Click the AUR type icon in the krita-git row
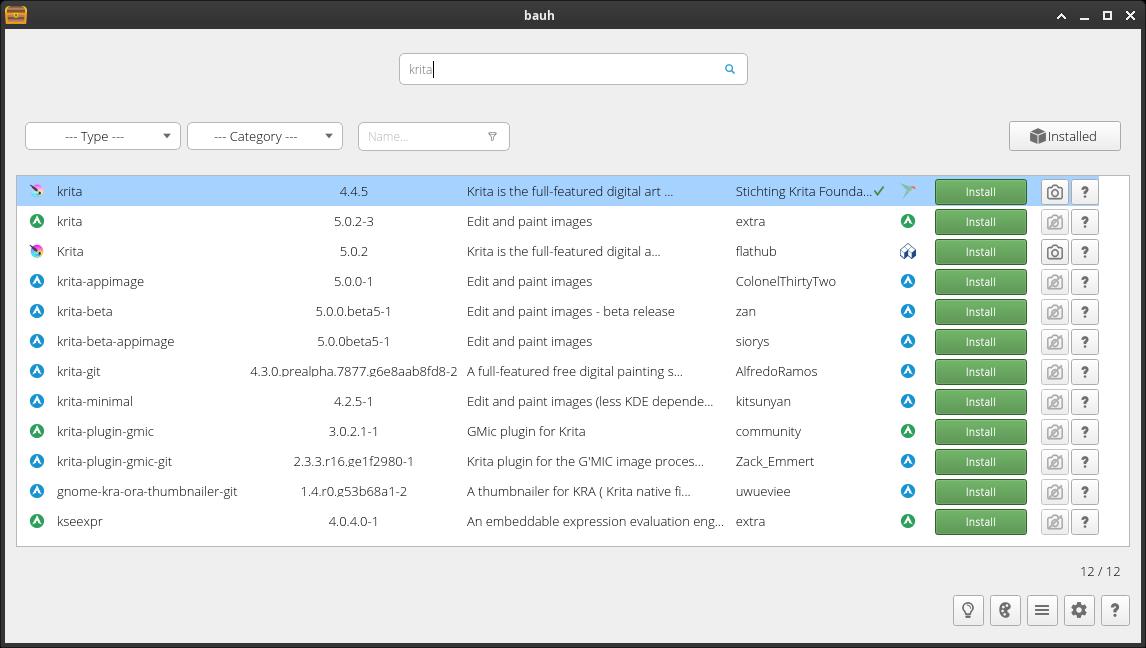 [x=908, y=371]
